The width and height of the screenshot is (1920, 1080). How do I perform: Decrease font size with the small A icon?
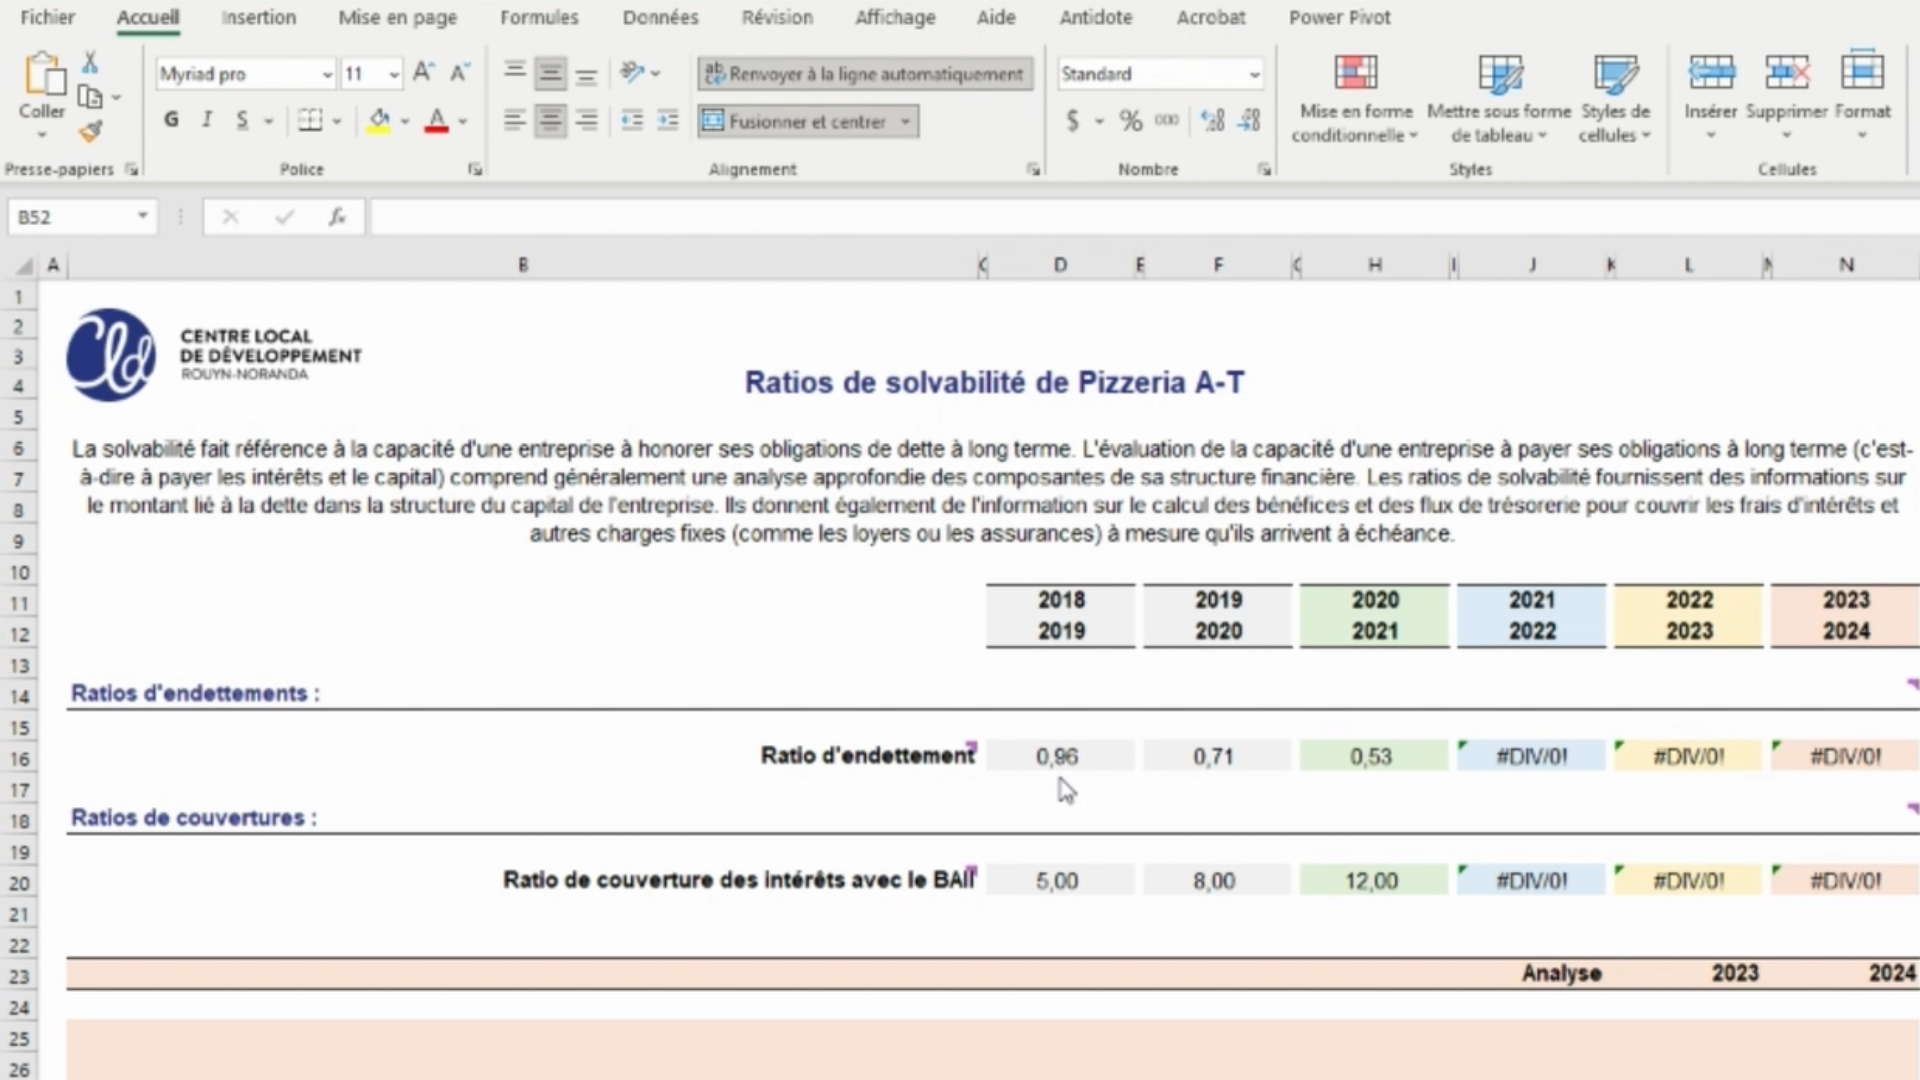coord(459,73)
